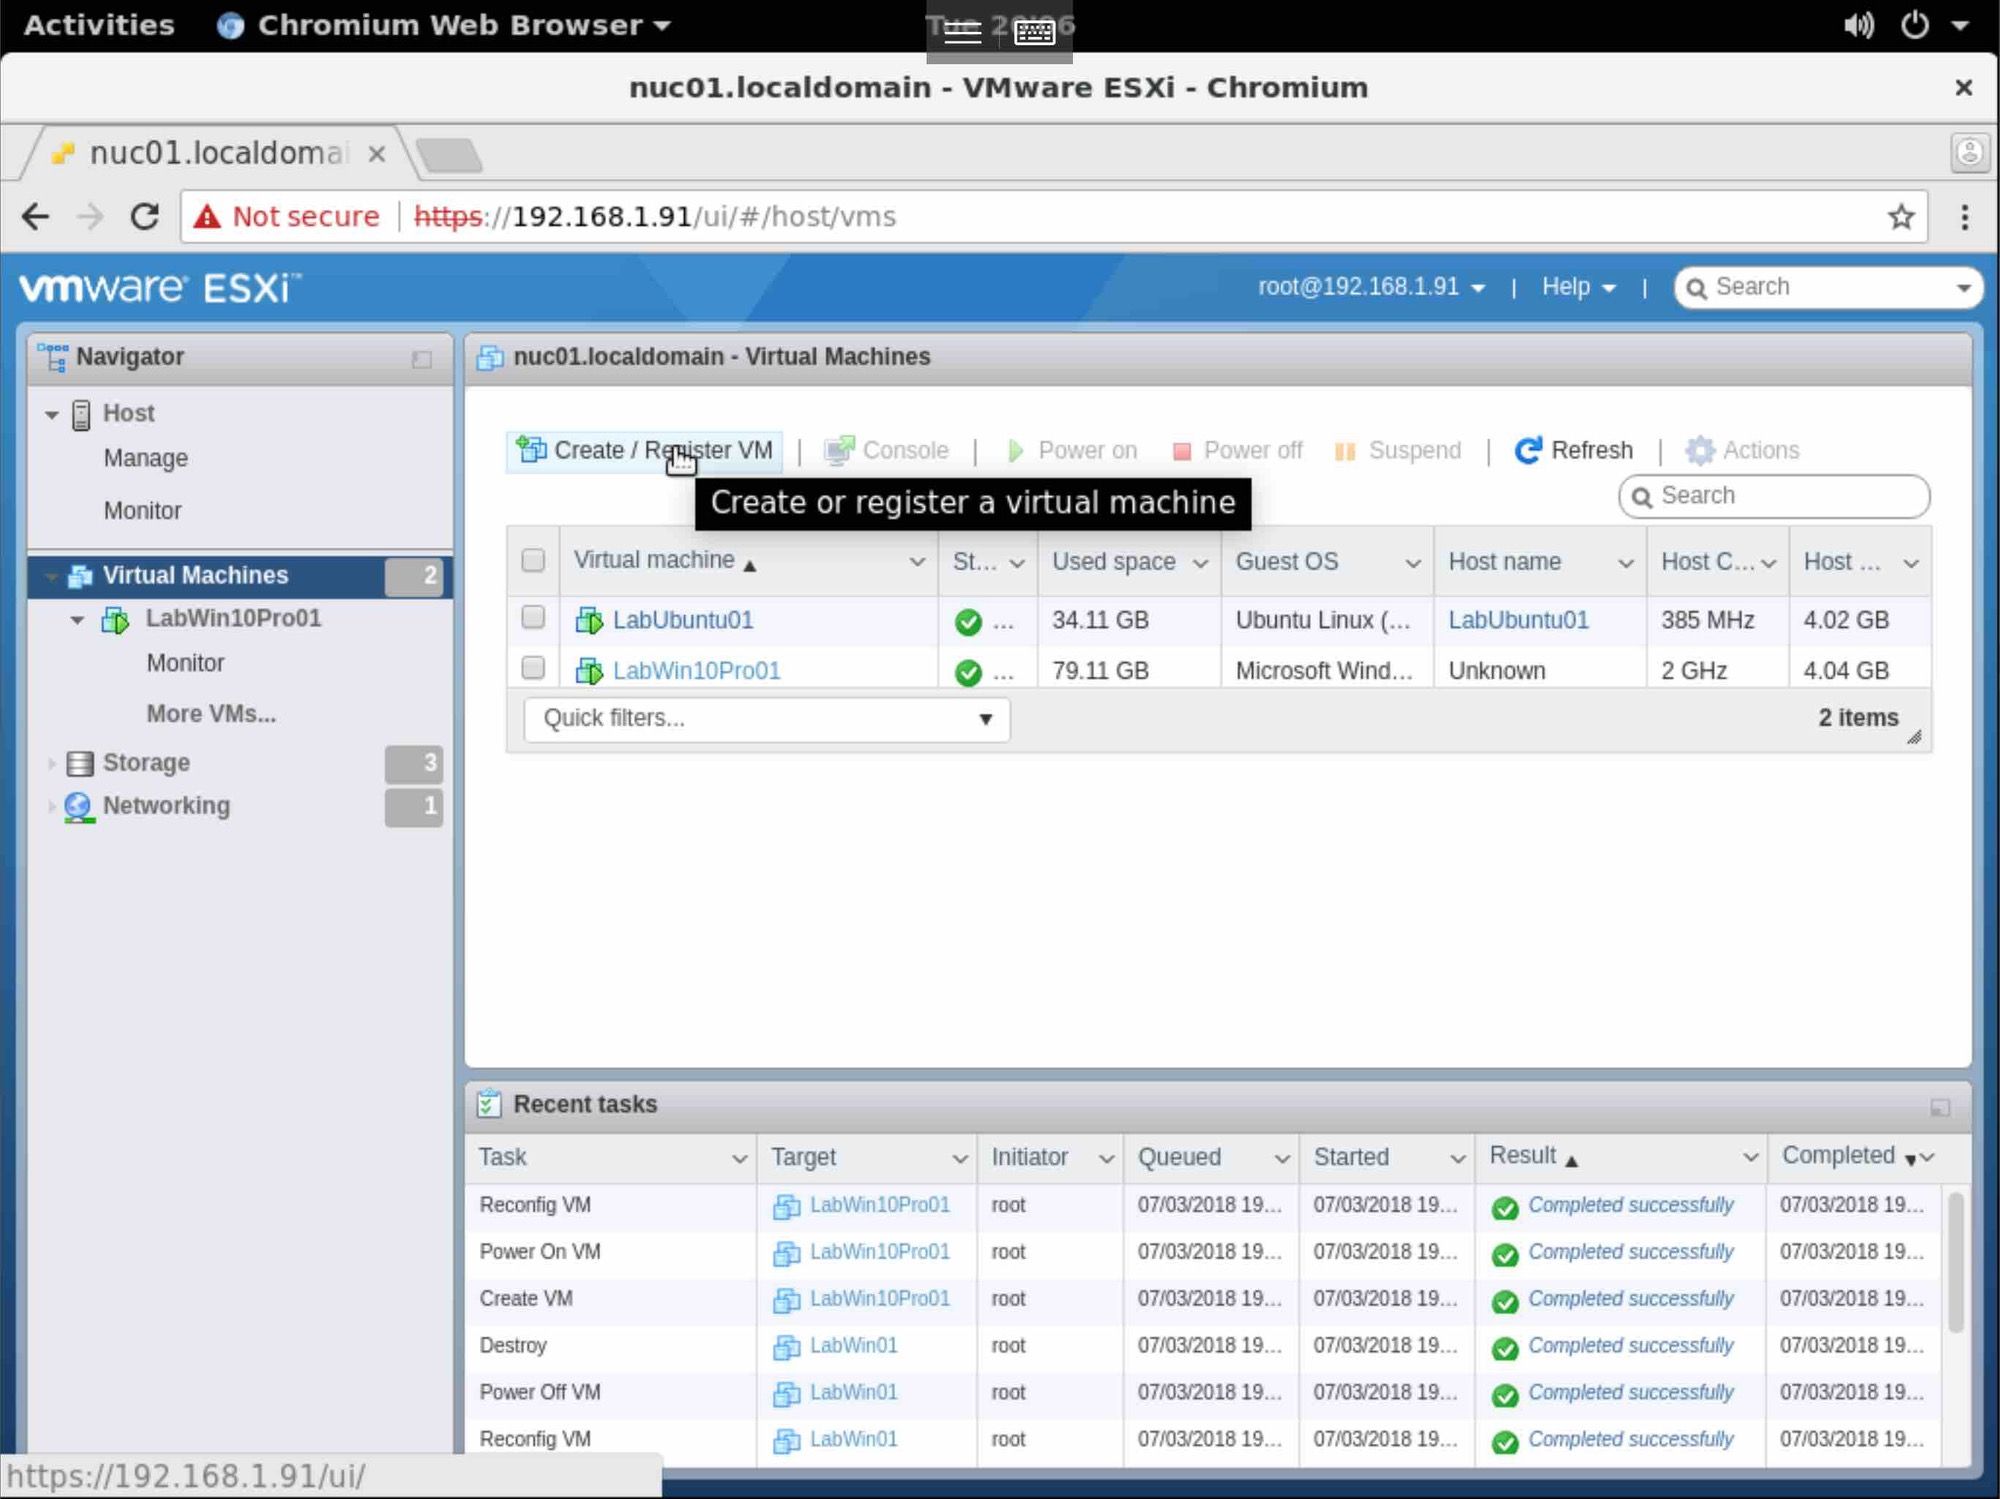The image size is (2000, 1499).
Task: Open the More VMs... entry
Action: [211, 714]
